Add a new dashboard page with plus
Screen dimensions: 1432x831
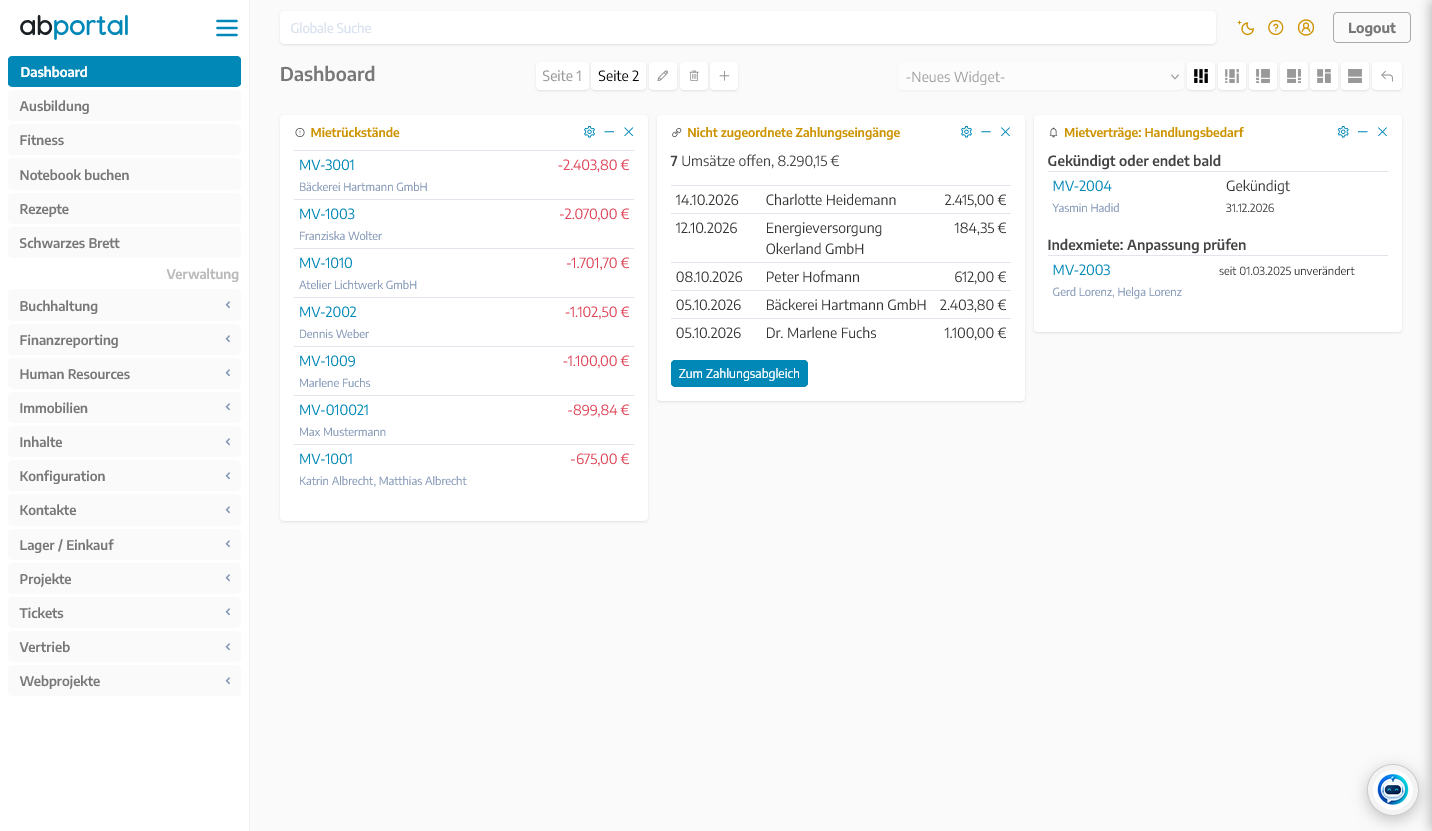(725, 76)
